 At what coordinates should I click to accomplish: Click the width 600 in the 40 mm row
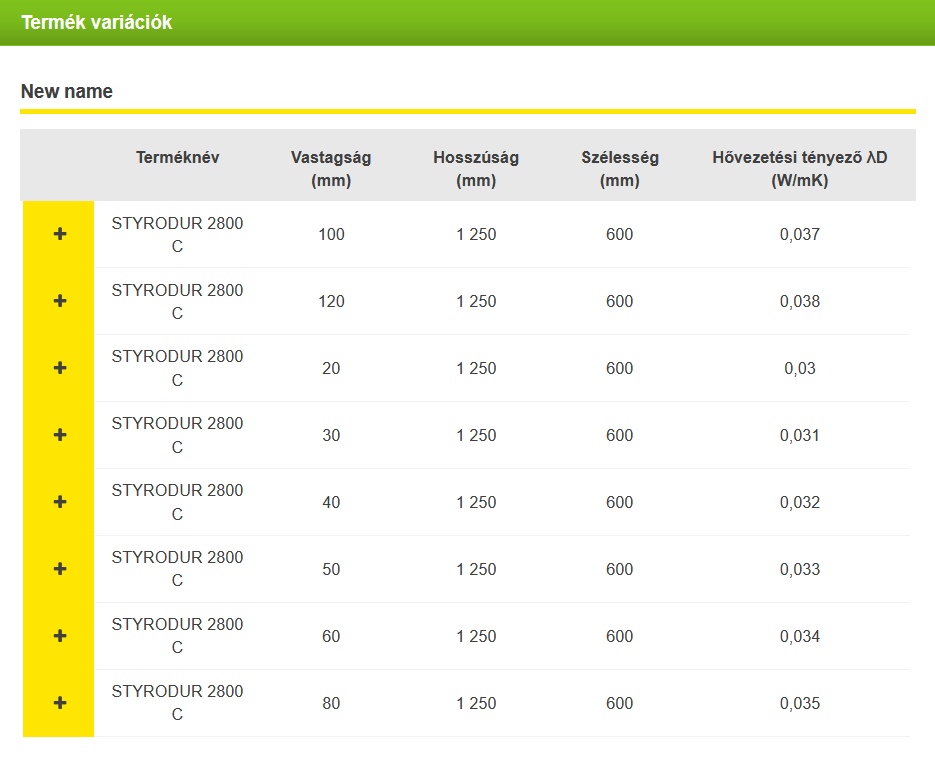[x=620, y=502]
